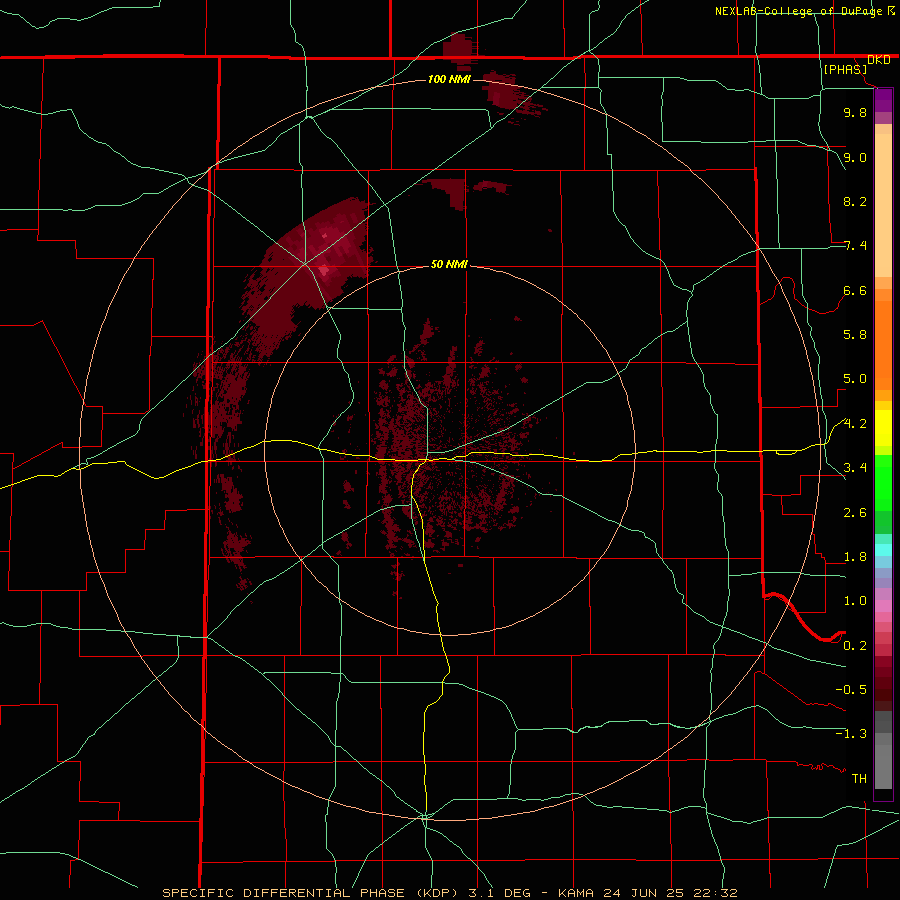This screenshot has width=900, height=900.
Task: Click the pink swatch on the color bar
Action: click(x=883, y=606)
